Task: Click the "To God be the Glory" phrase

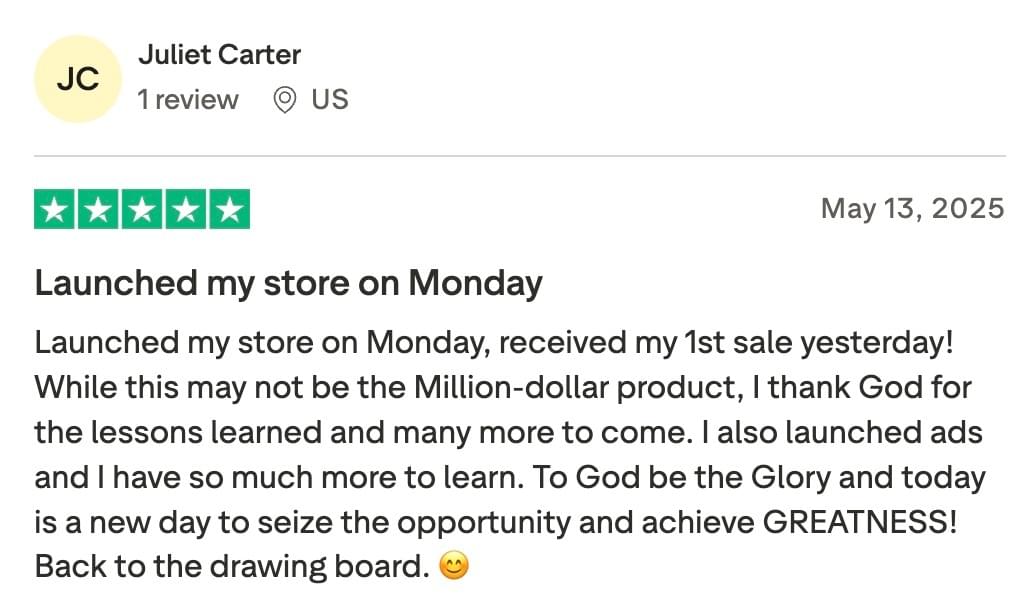Action: [x=681, y=477]
